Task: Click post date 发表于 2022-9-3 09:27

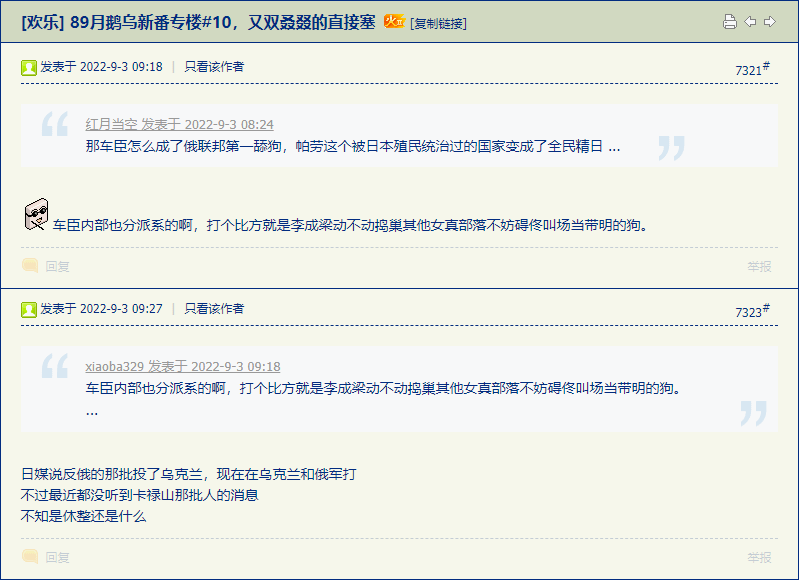Action: coord(101,309)
